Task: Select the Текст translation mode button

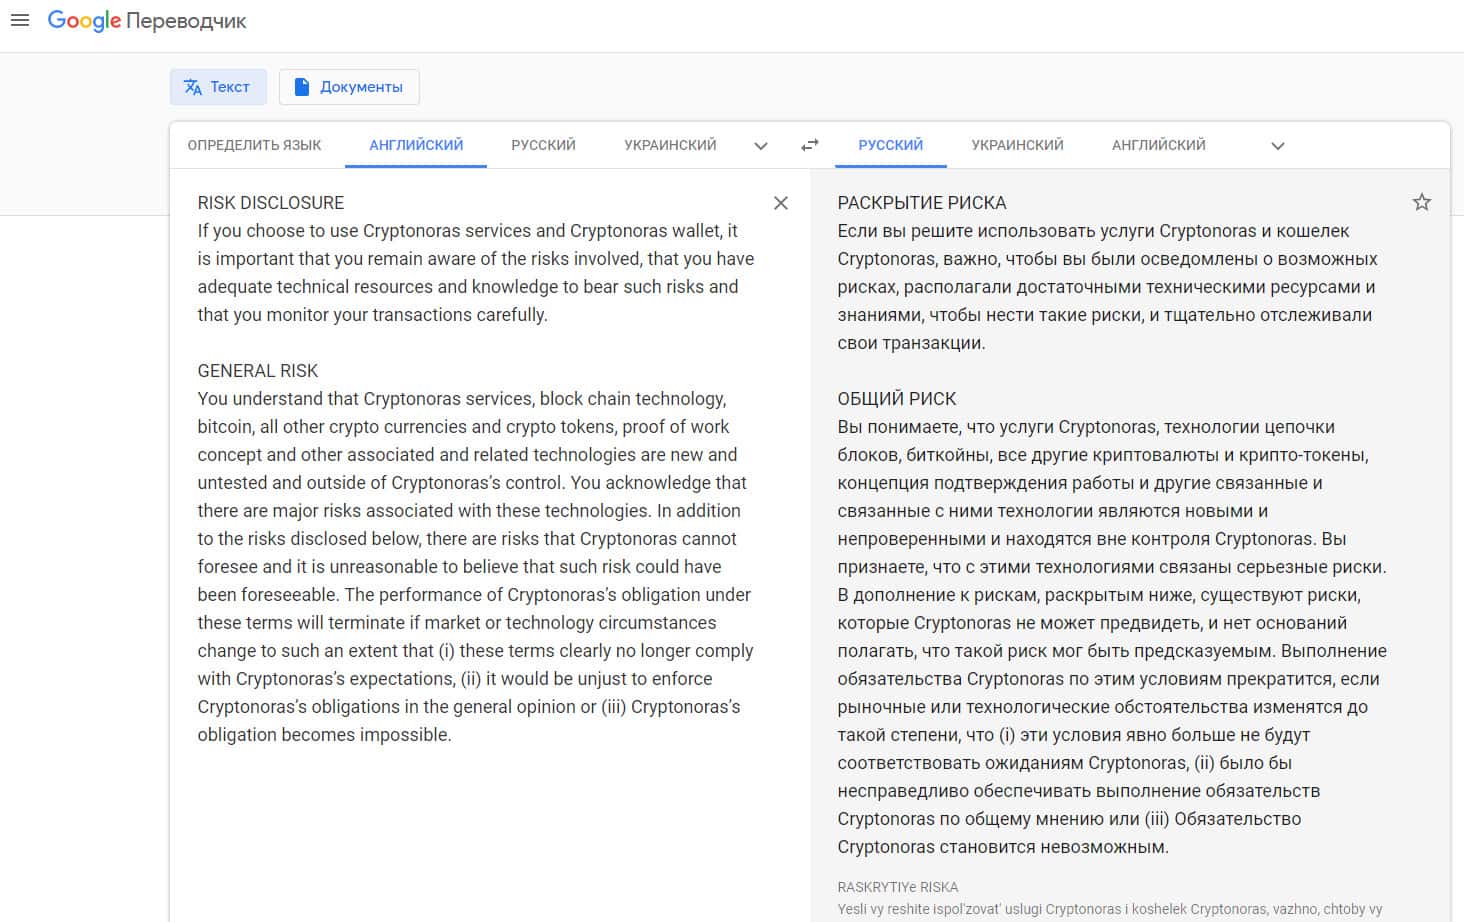Action: coord(218,87)
